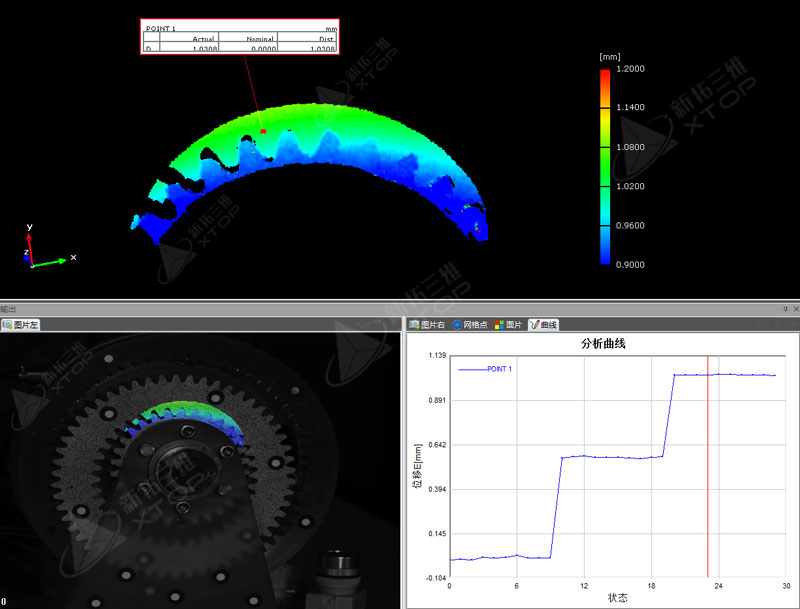Select the 图片左 left image tab
Screen dimensions: 800x609
click(x=26, y=325)
